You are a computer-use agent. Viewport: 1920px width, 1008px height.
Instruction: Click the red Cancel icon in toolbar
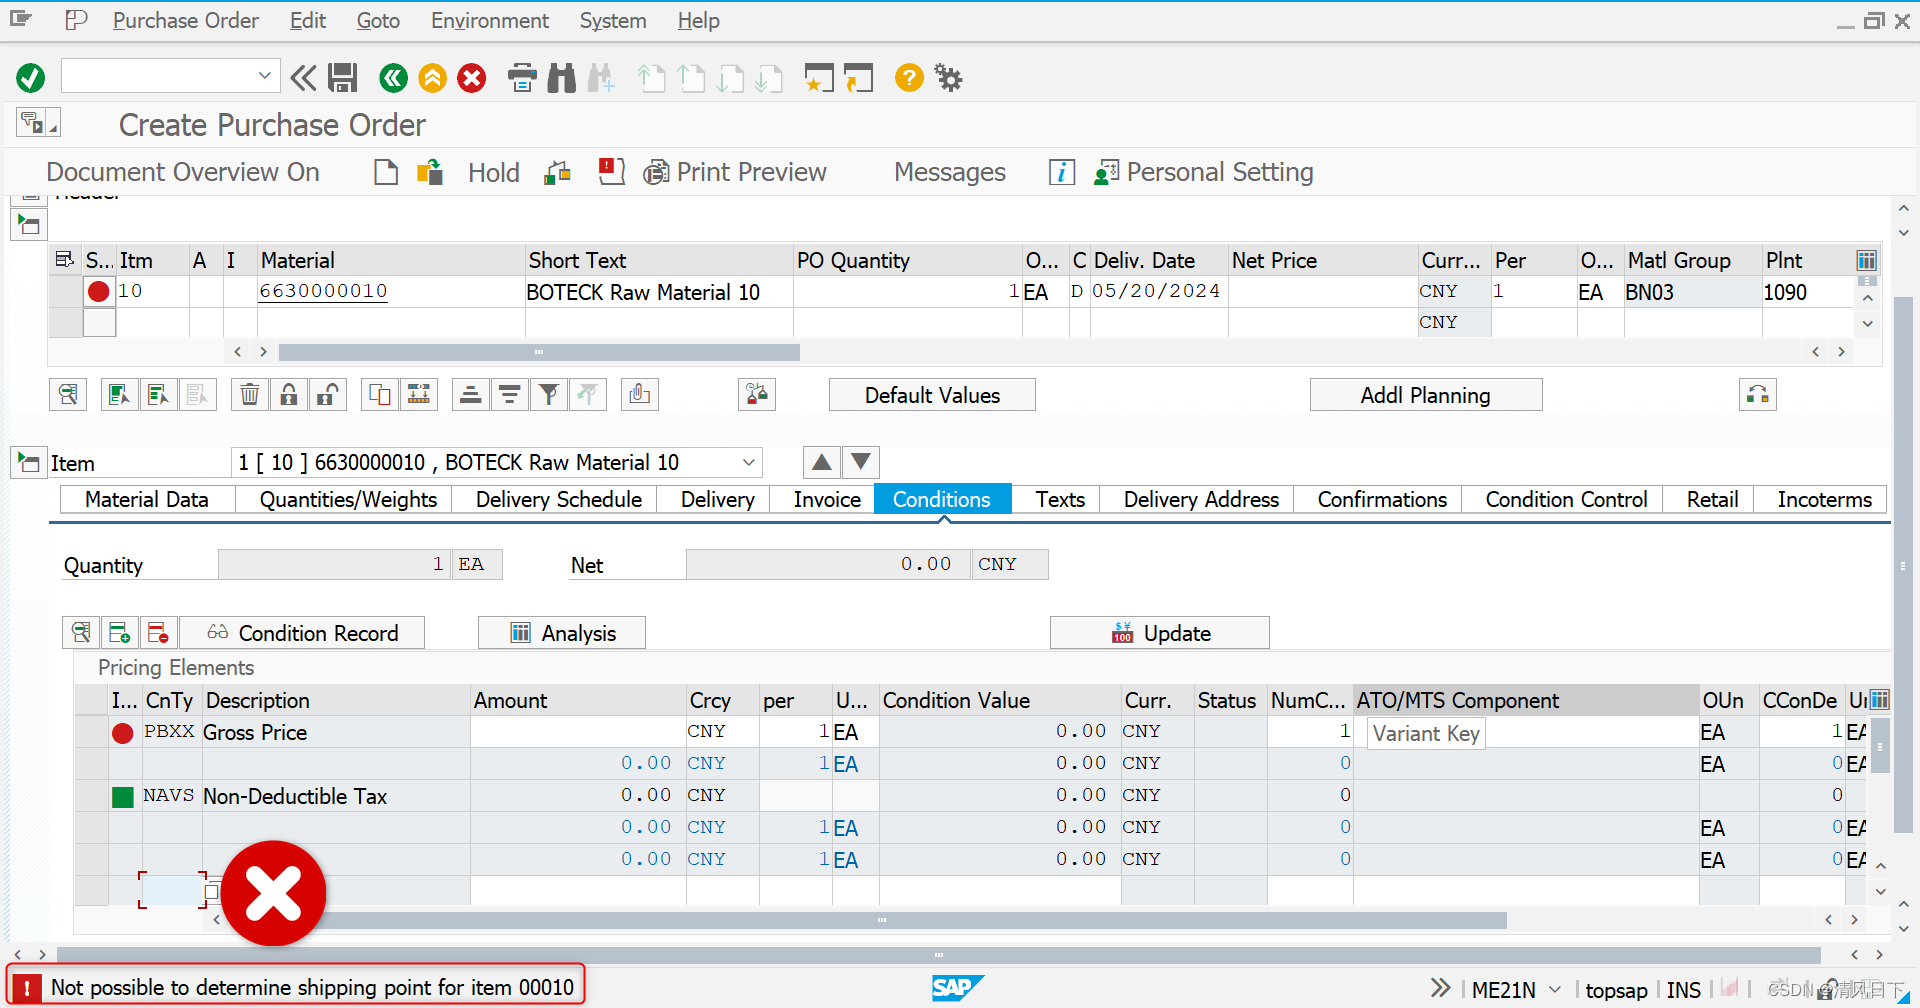click(472, 77)
